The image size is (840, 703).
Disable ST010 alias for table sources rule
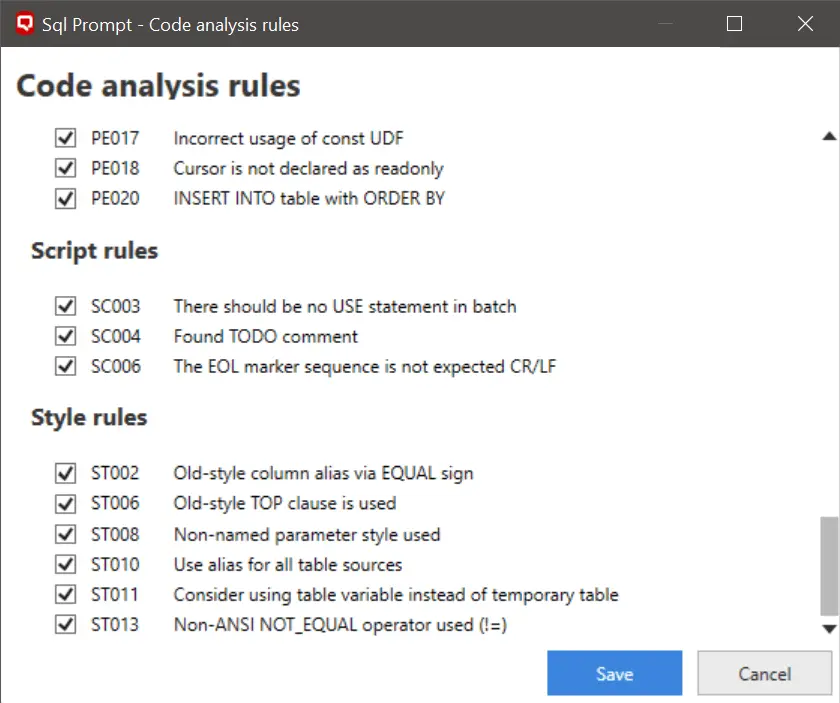click(x=65, y=563)
